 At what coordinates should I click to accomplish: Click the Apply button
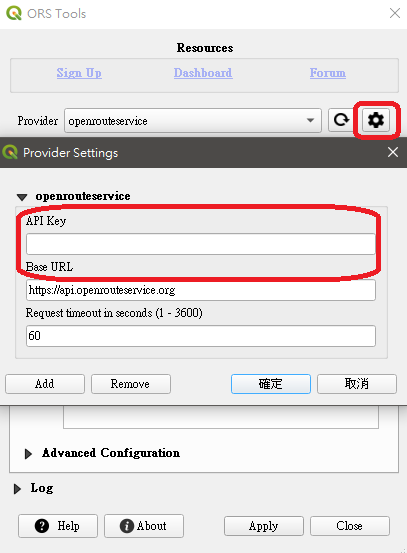[264, 526]
